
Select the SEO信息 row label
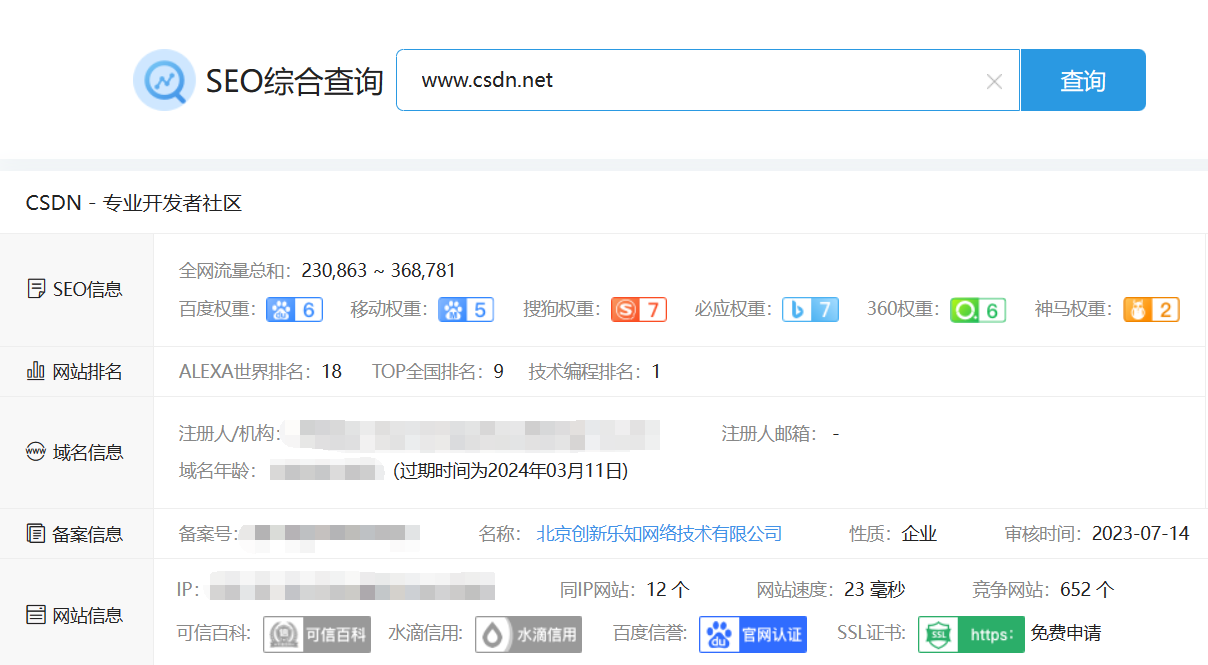(x=88, y=290)
